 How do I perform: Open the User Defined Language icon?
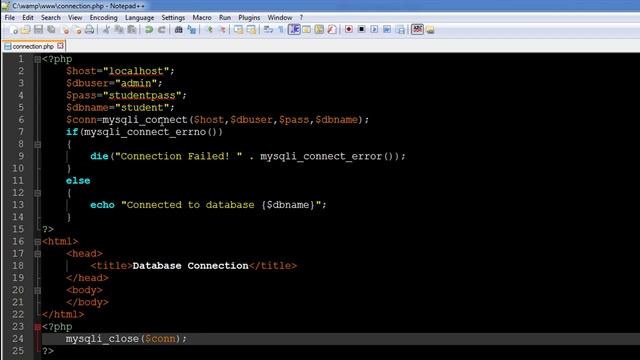tap(307, 29)
